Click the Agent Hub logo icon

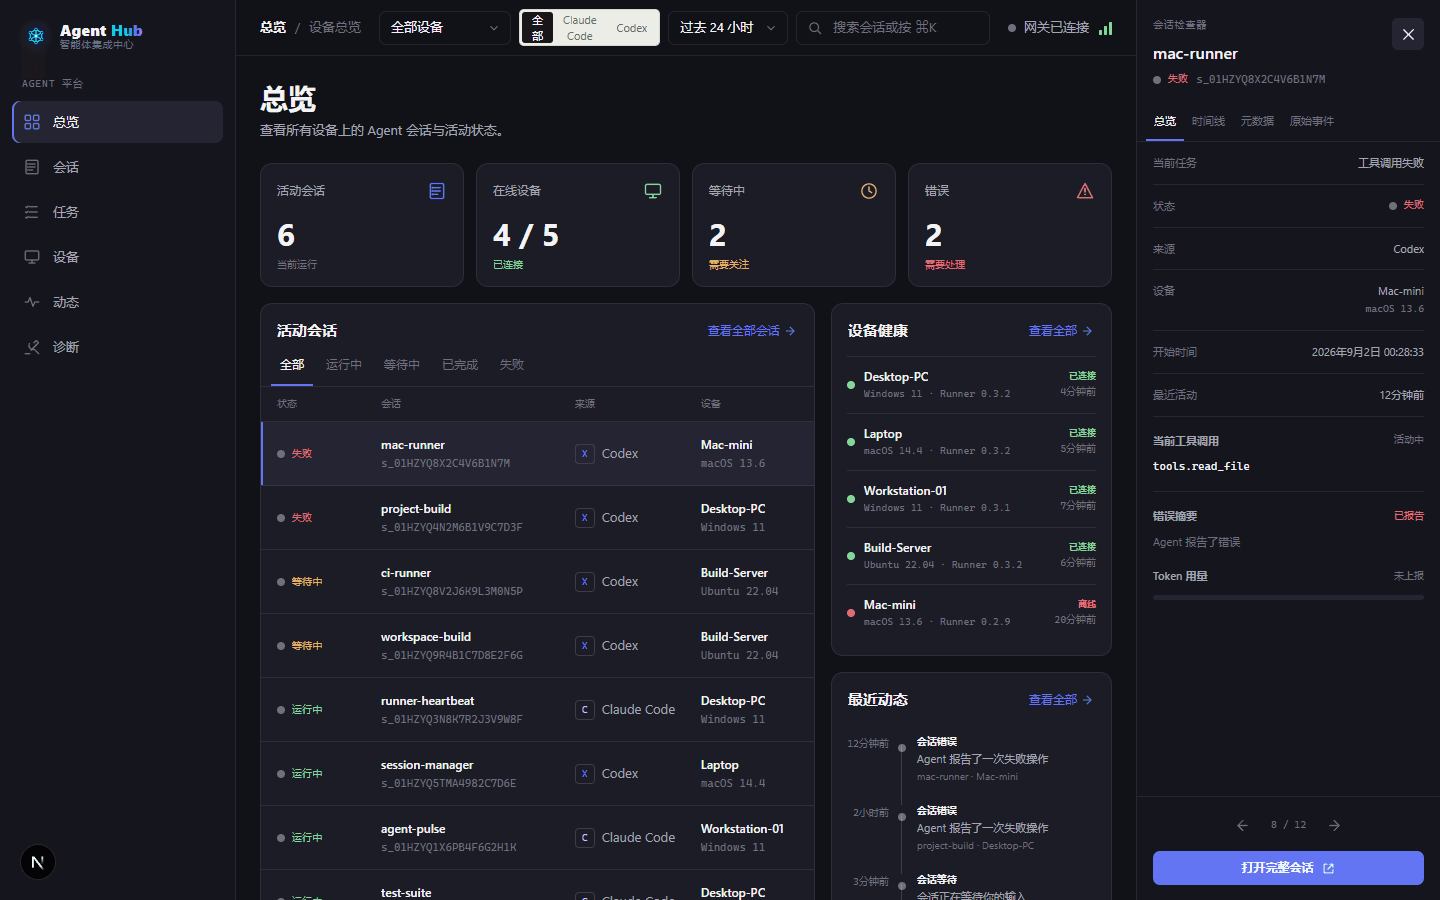(x=36, y=36)
